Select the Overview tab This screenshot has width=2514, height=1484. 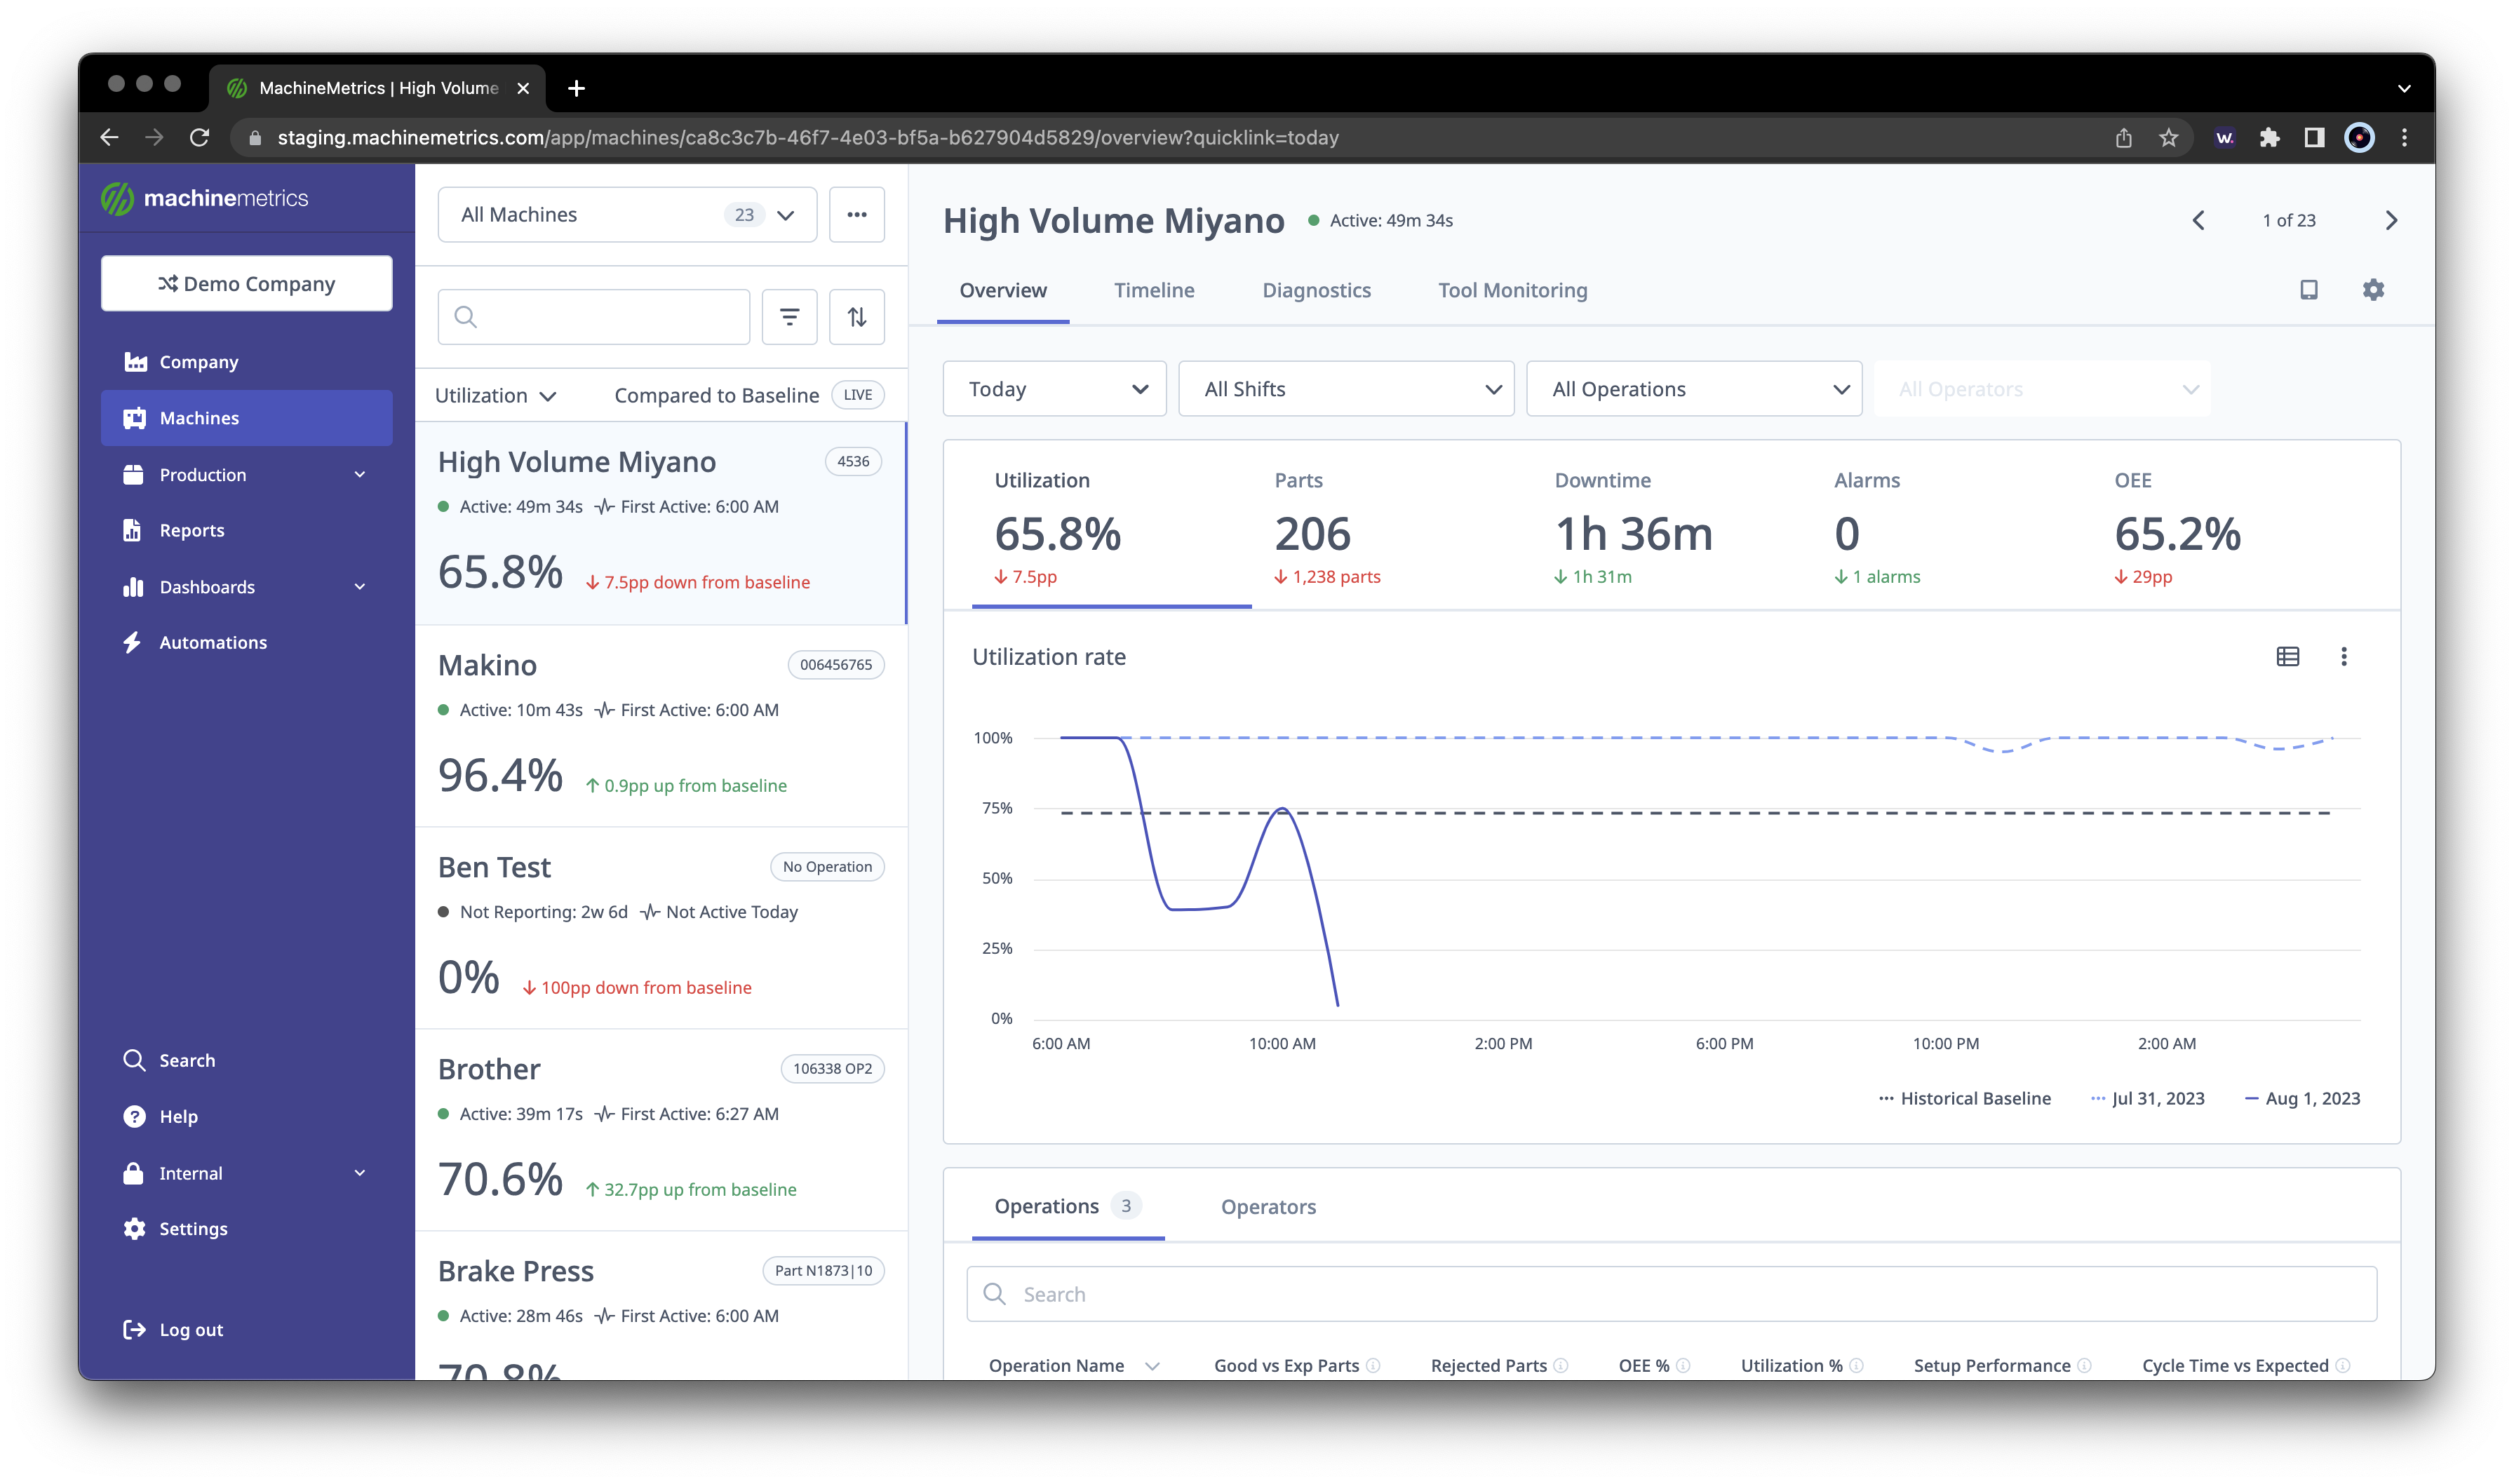point(1003,290)
